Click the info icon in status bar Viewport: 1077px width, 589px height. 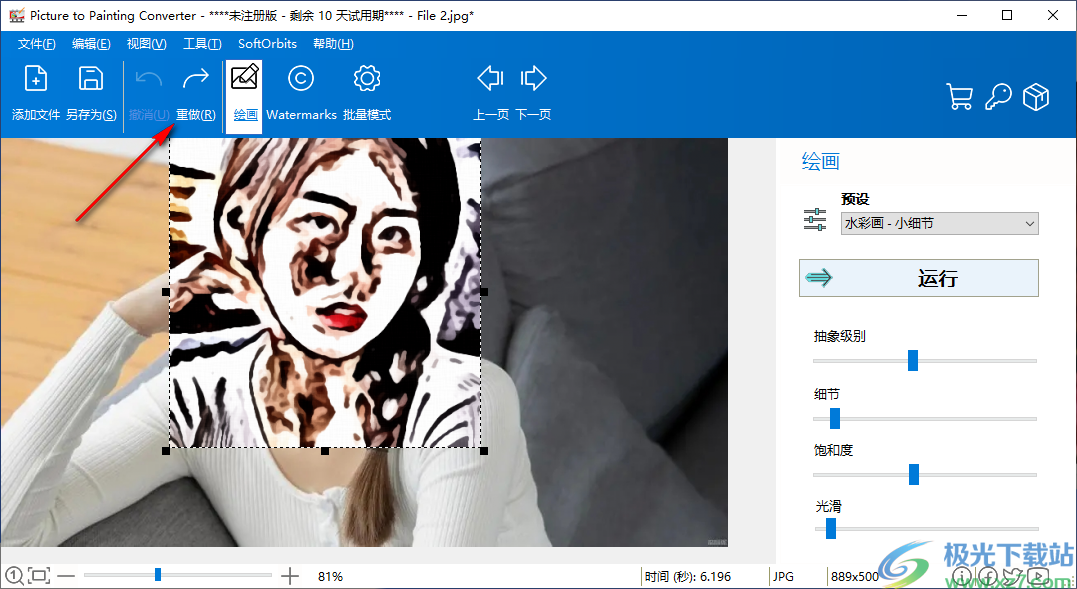pyautogui.click(x=964, y=575)
